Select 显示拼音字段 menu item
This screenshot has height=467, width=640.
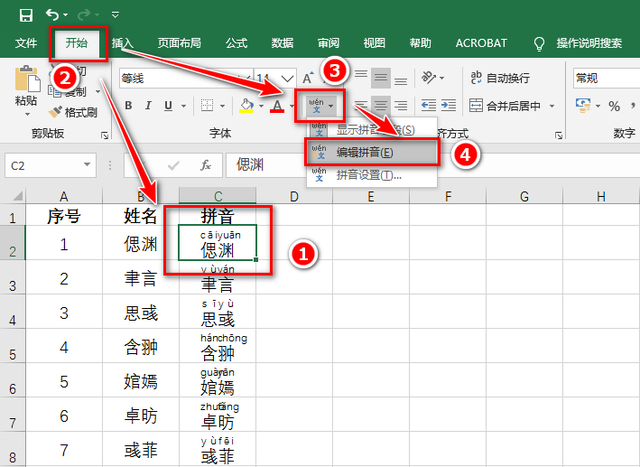[371, 130]
